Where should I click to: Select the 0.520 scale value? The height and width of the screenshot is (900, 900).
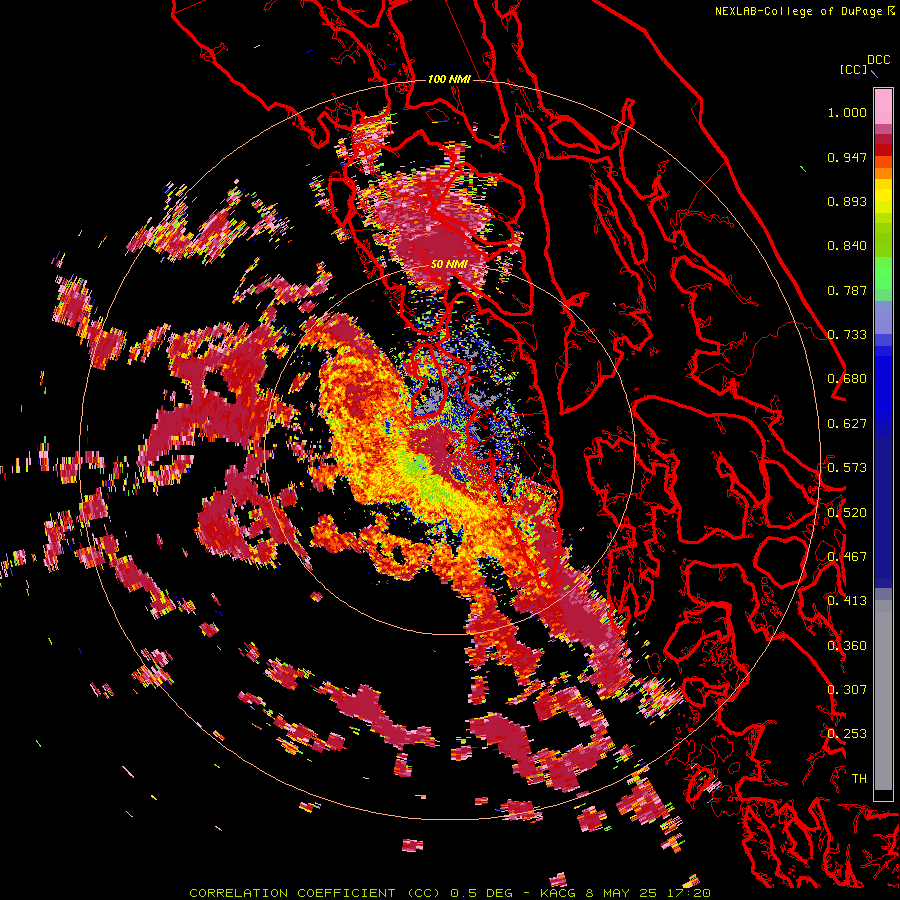point(847,513)
